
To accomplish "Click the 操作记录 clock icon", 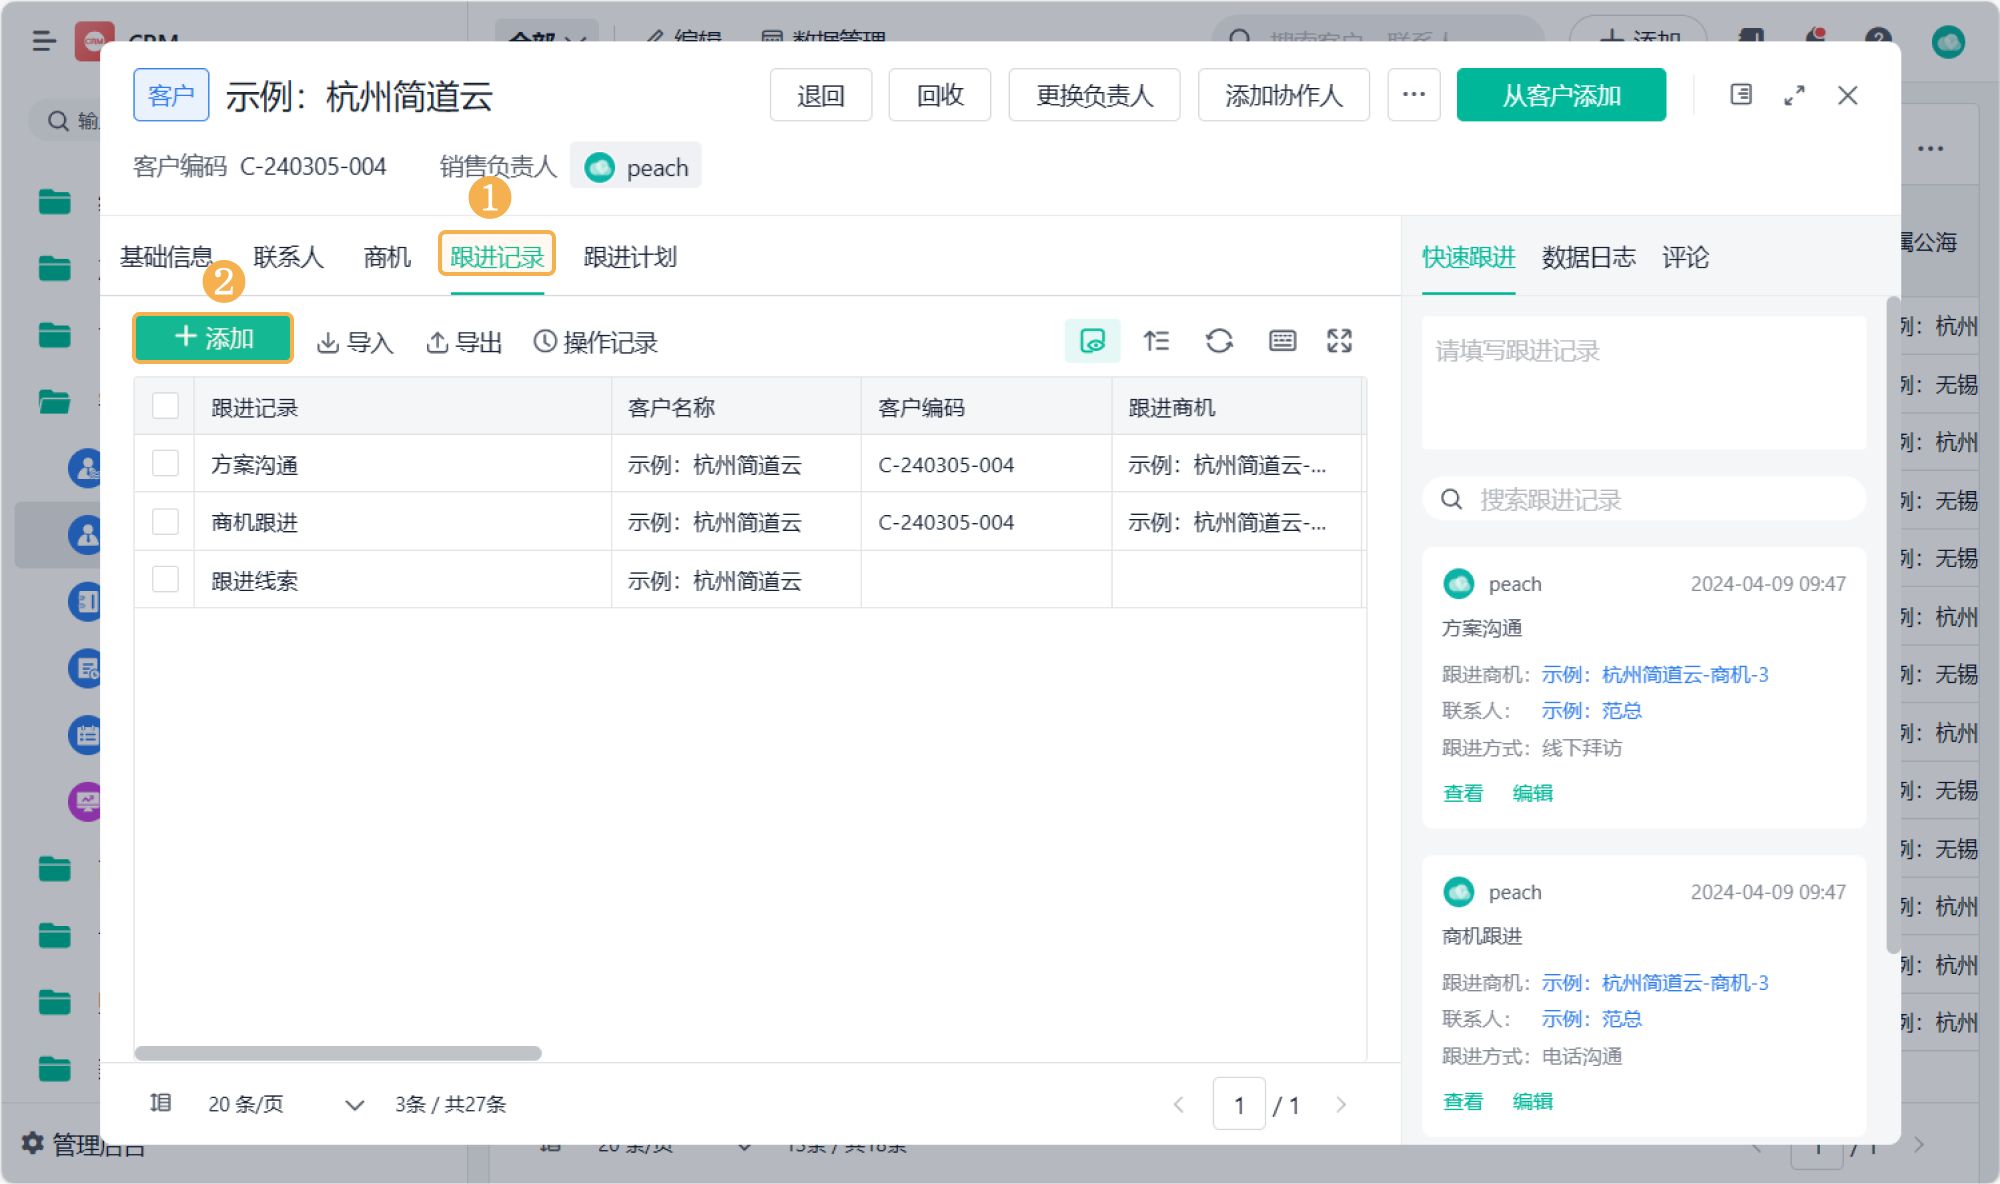I will point(544,342).
